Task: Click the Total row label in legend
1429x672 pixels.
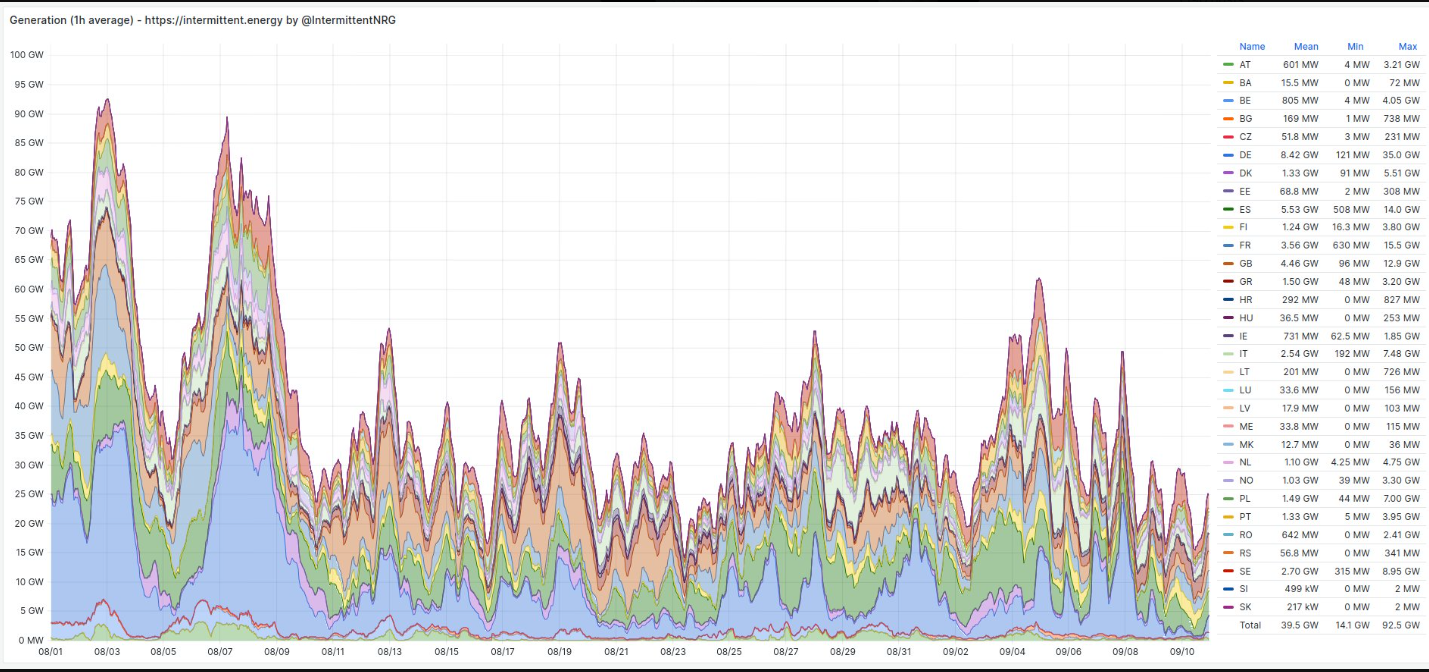Action: pyautogui.click(x=1250, y=625)
